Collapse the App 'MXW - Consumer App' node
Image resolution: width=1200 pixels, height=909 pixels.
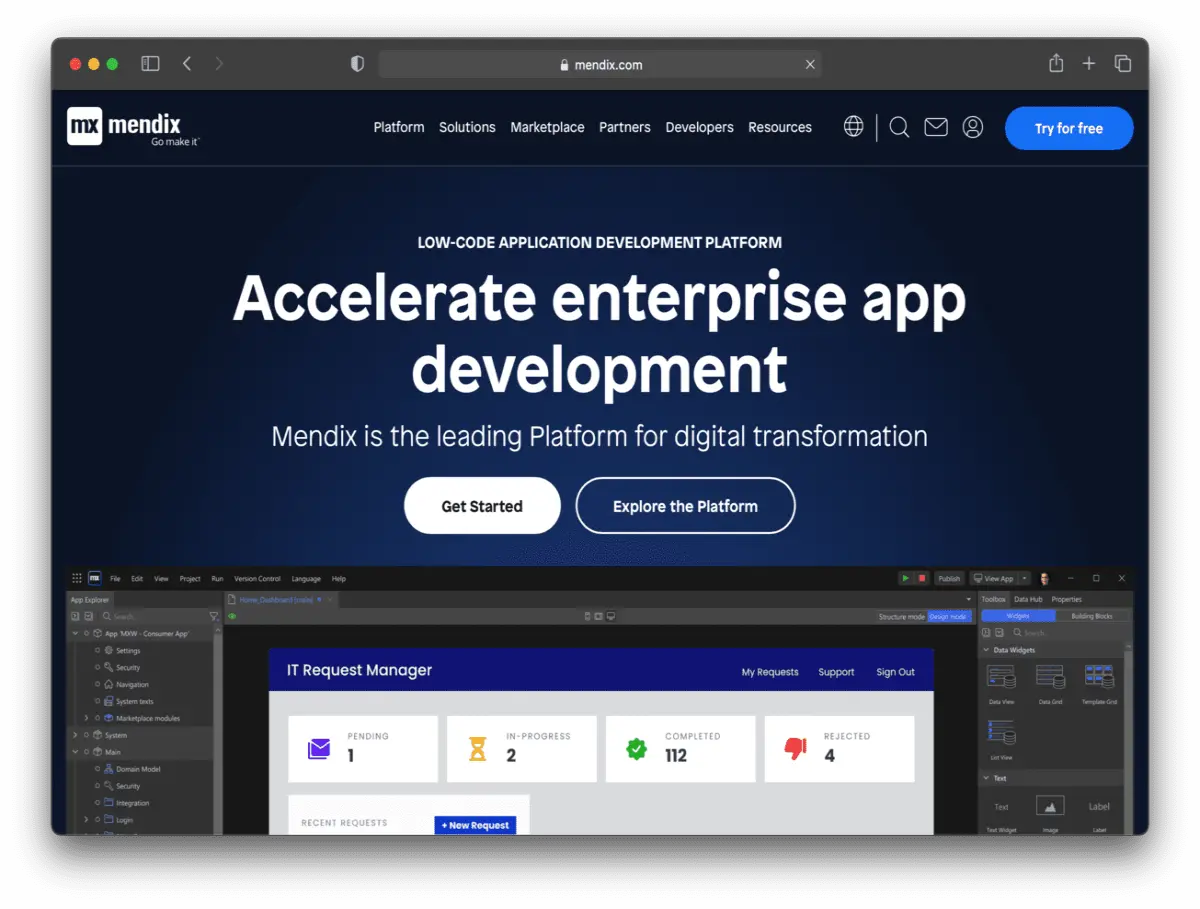click(75, 633)
